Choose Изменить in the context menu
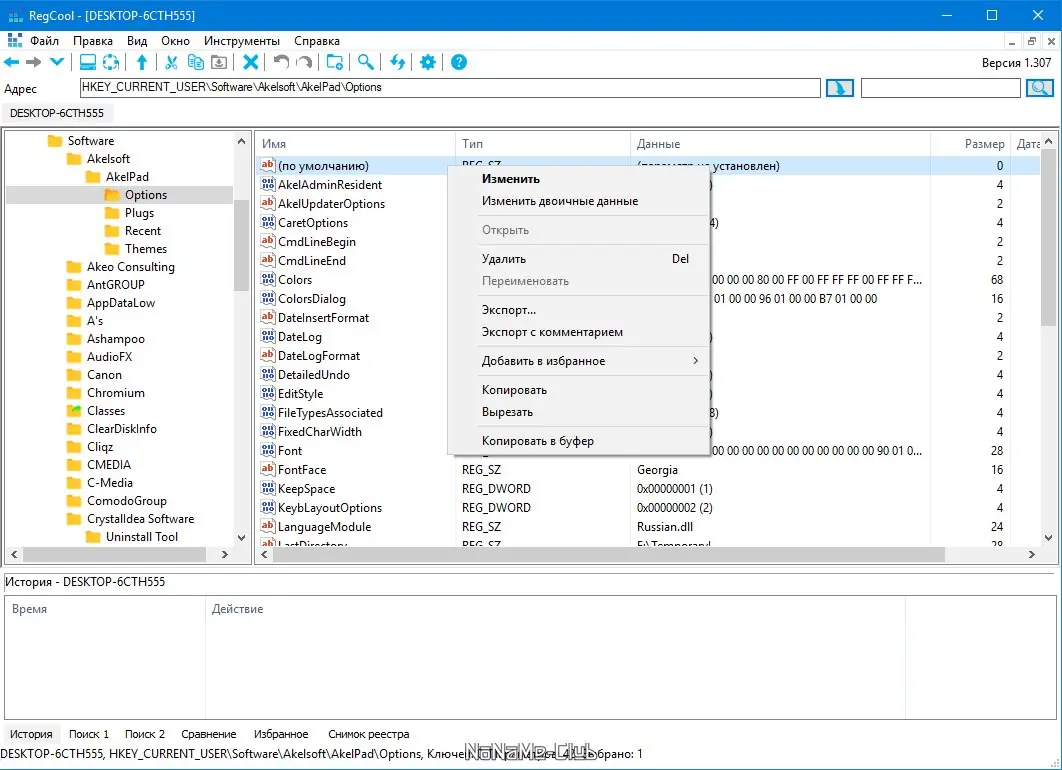1062x770 pixels. (x=511, y=179)
